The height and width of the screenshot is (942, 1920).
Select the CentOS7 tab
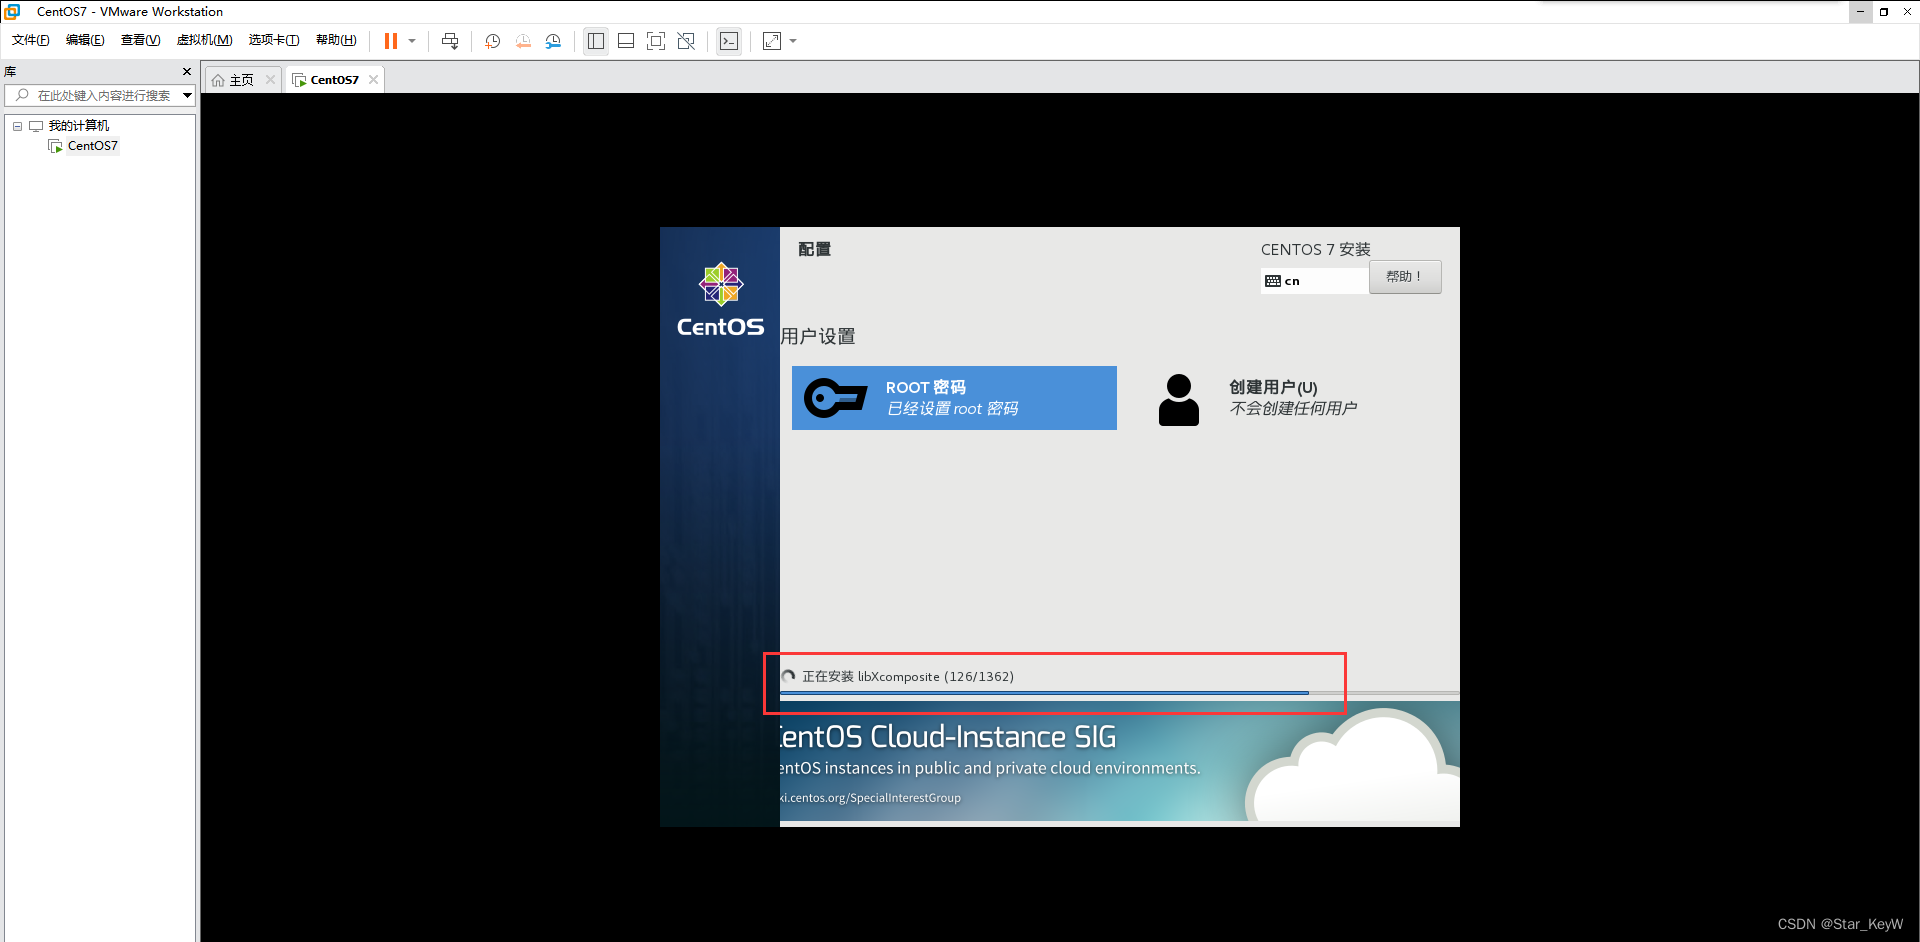[x=334, y=80]
